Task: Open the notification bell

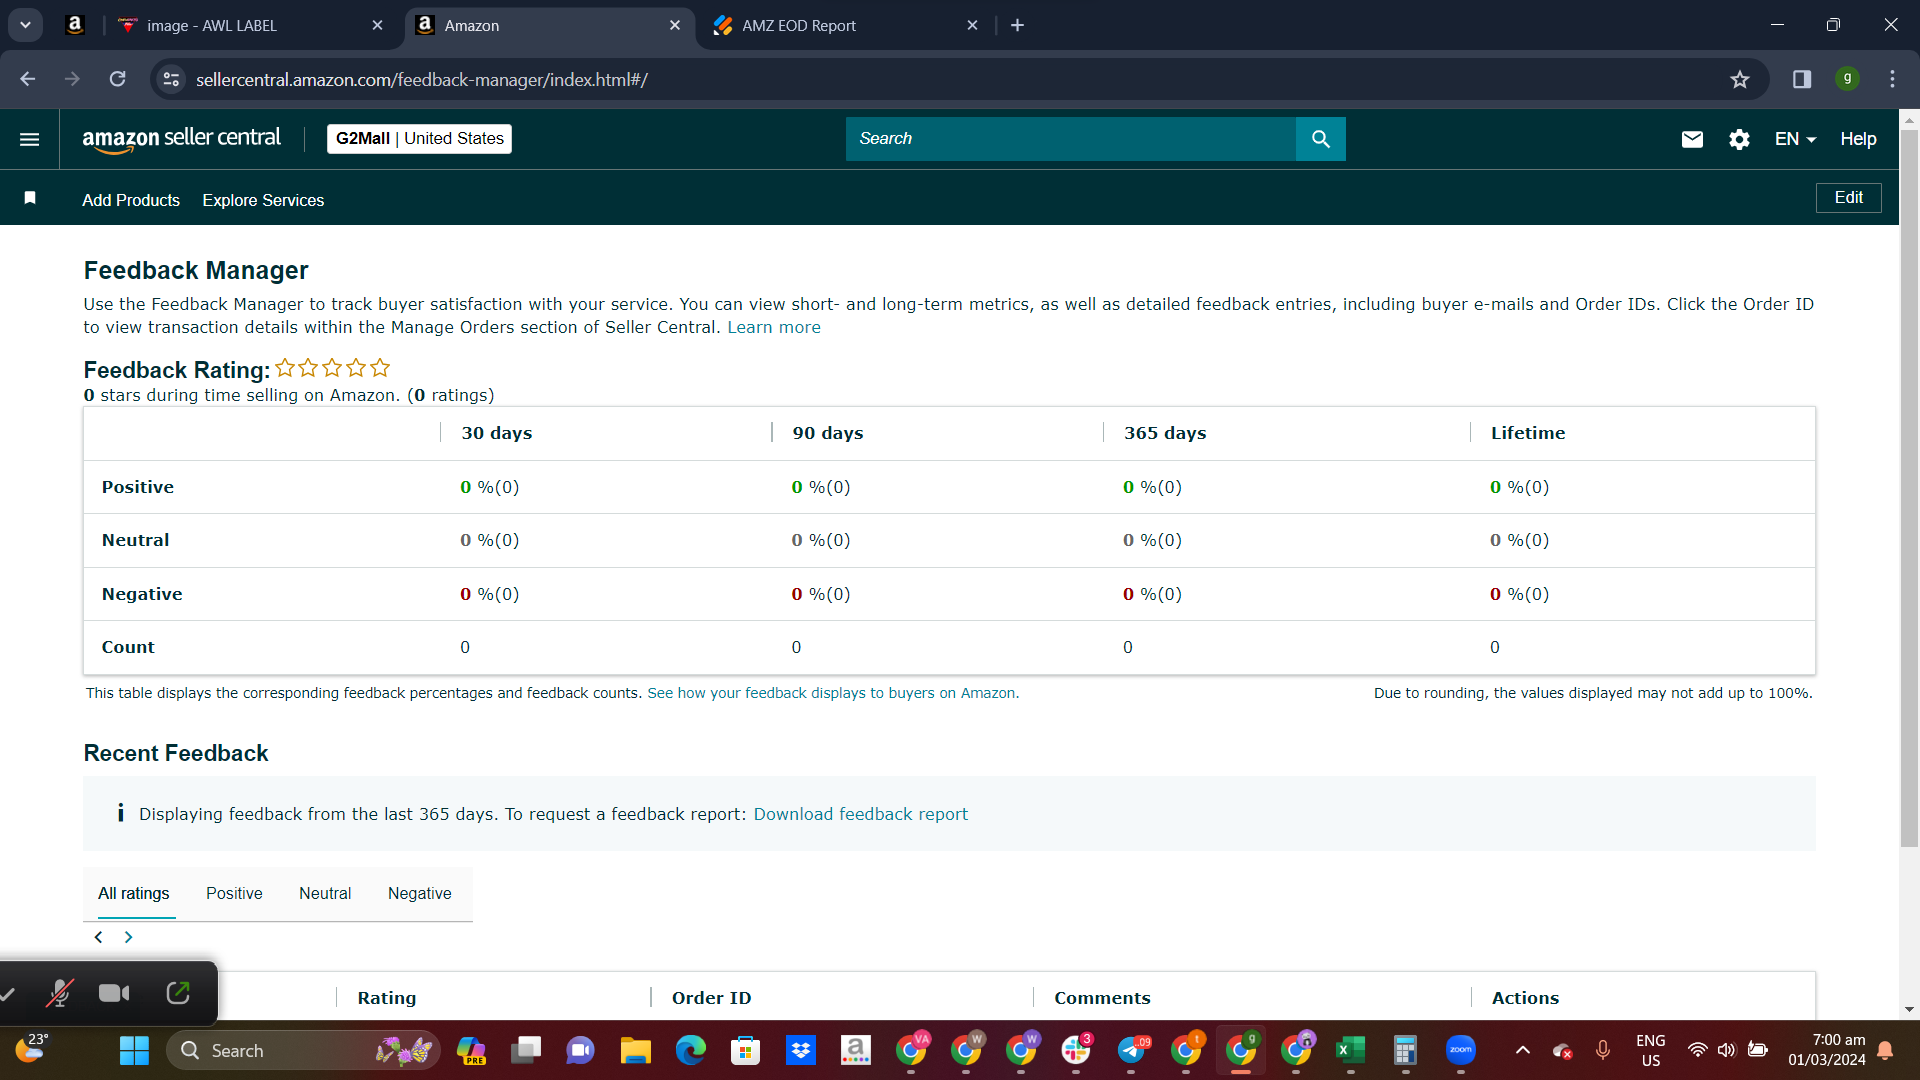Action: (x=1885, y=1050)
